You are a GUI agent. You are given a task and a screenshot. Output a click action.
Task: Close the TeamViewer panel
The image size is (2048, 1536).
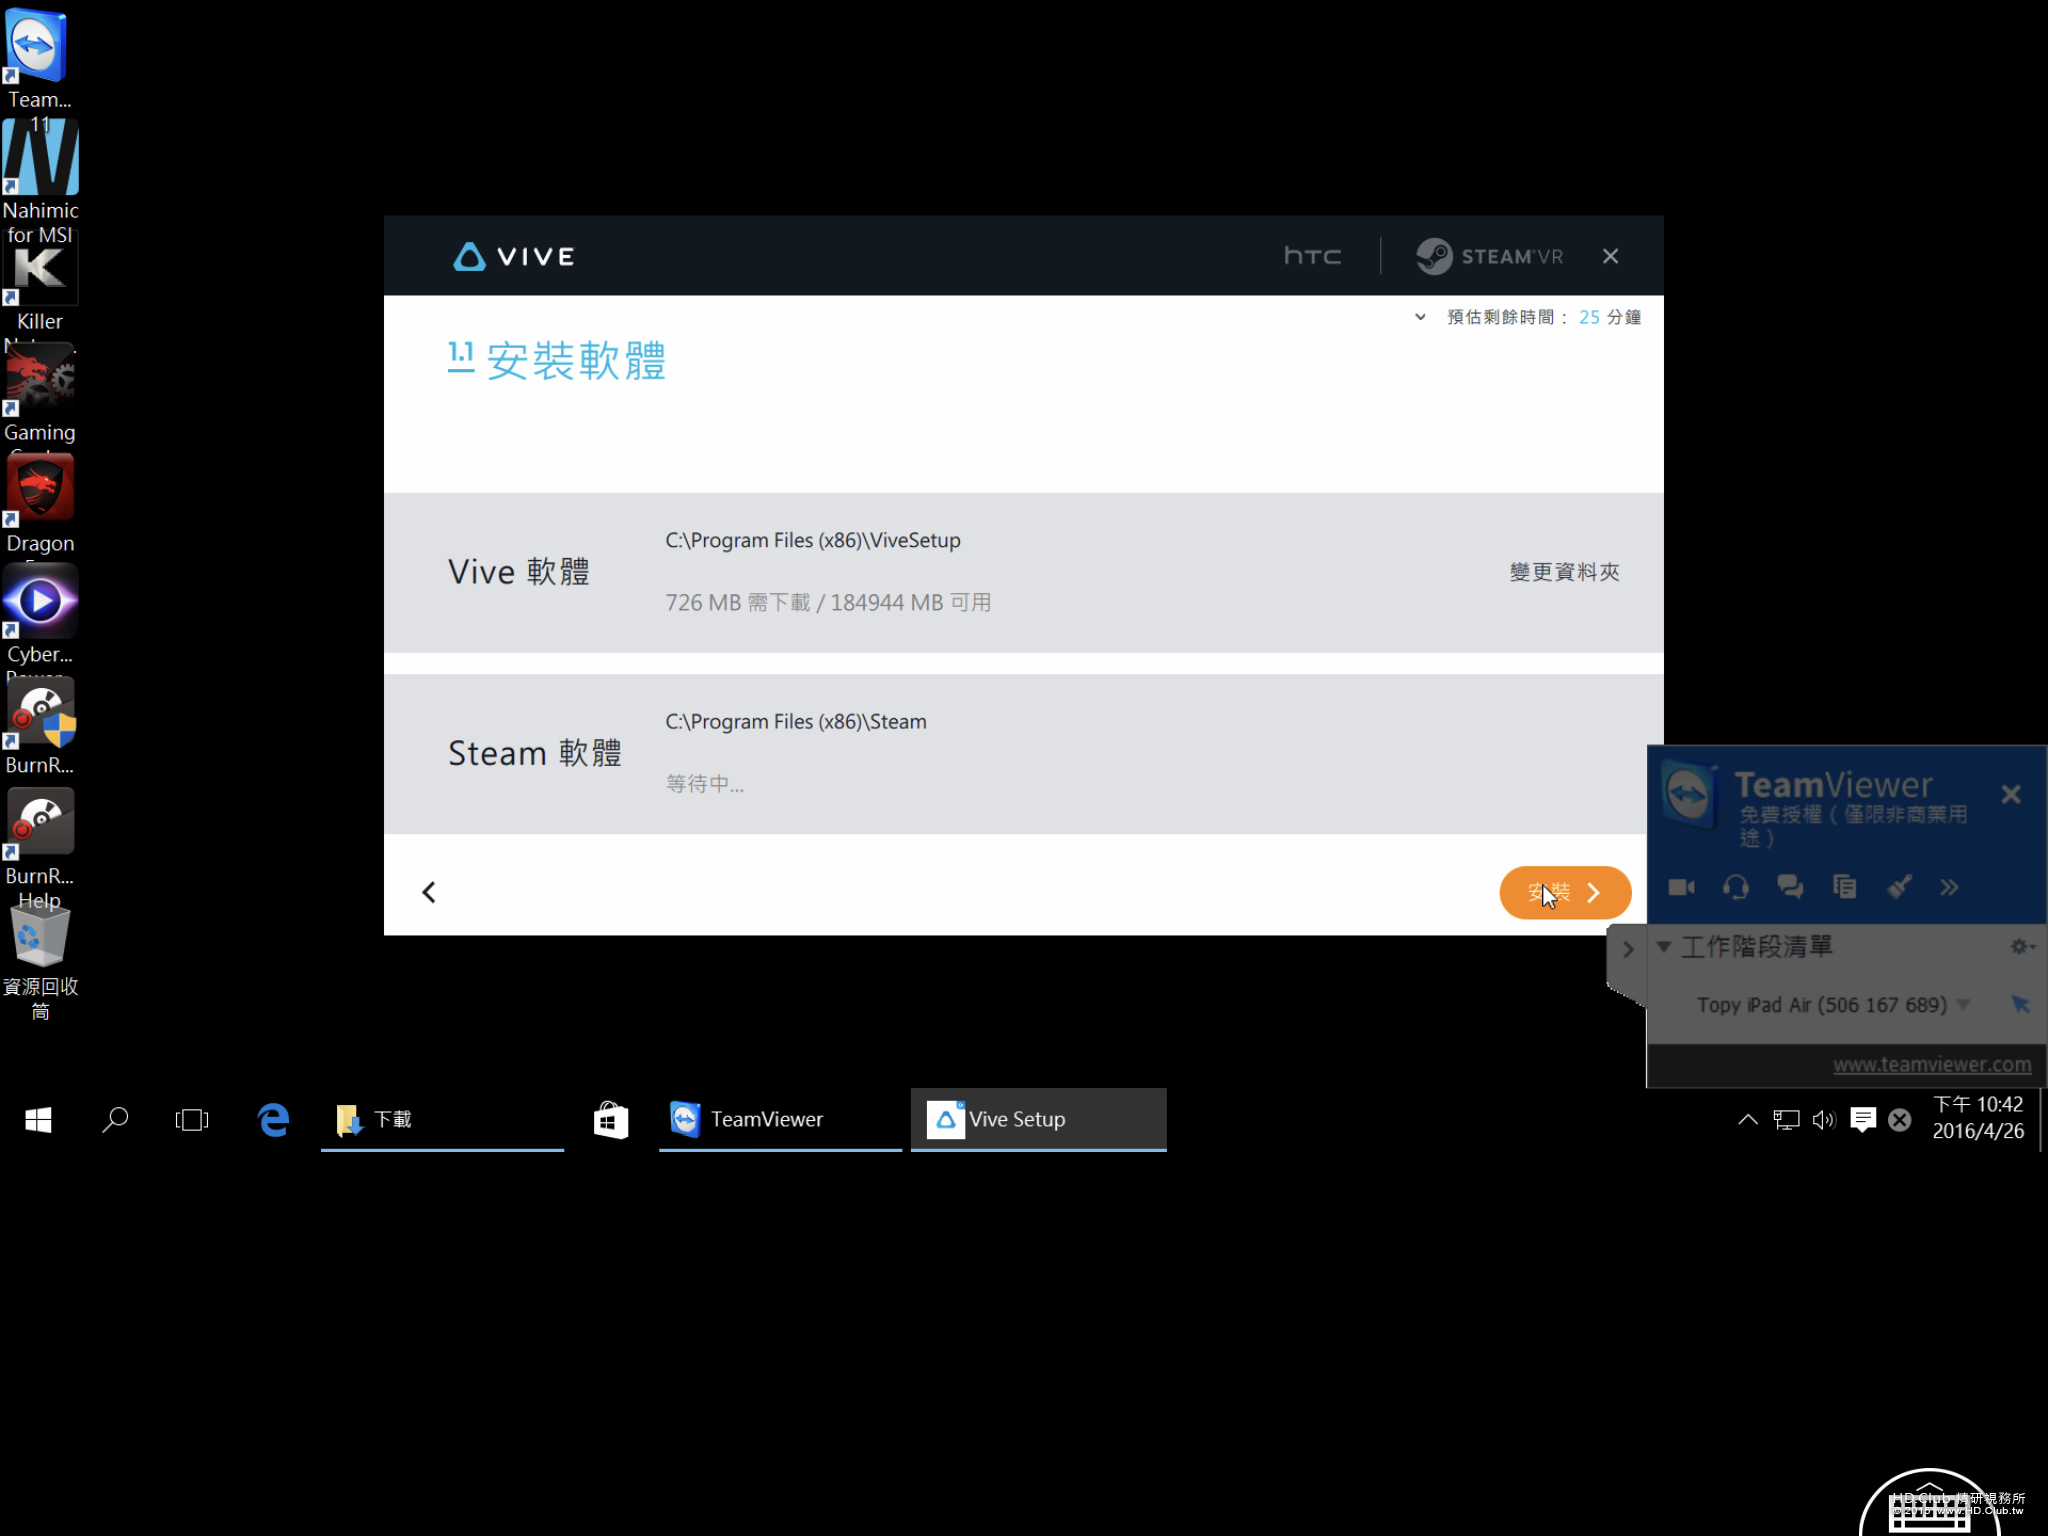point(2011,794)
